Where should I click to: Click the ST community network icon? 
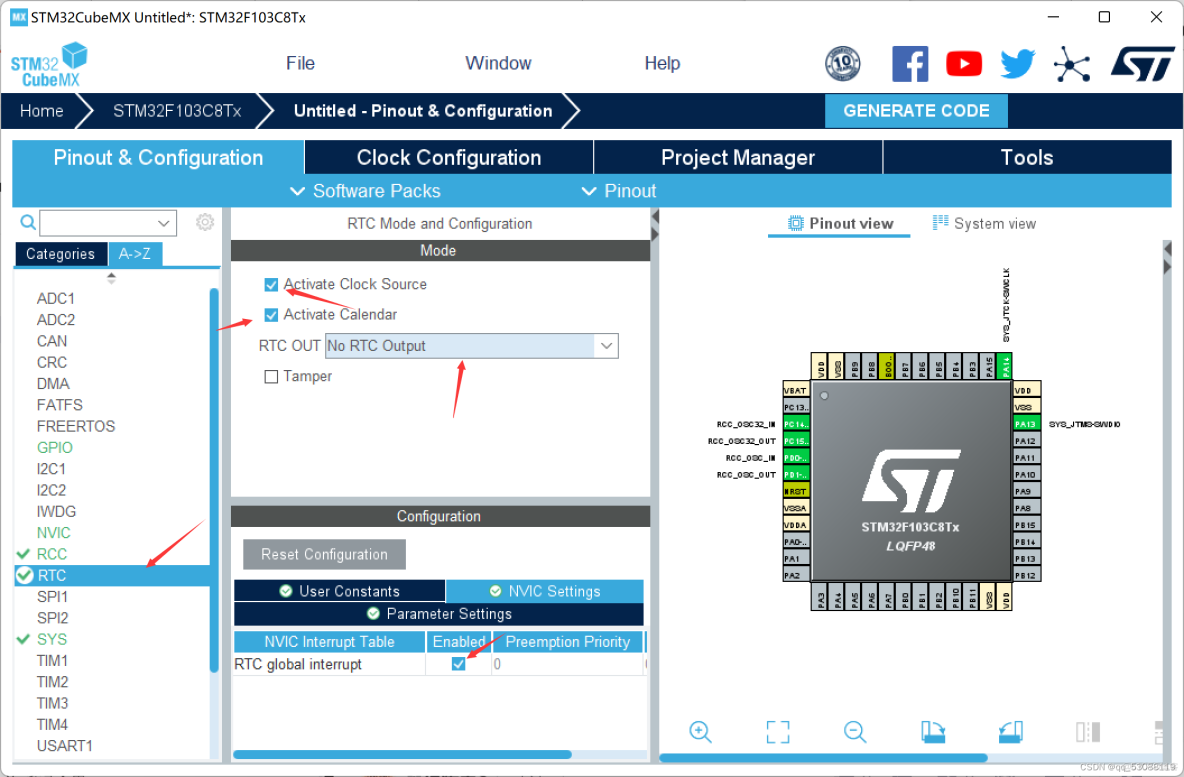(1071, 64)
